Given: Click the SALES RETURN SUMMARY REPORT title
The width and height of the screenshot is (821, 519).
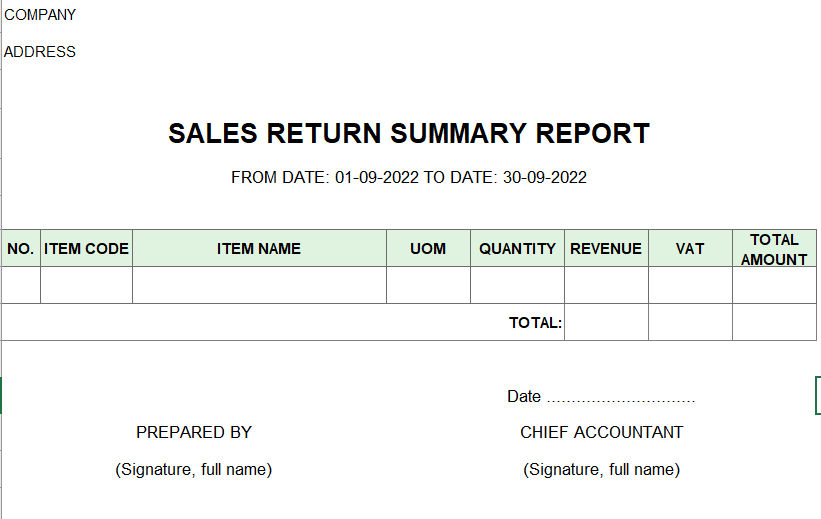Looking at the screenshot, I should pyautogui.click(x=409, y=133).
